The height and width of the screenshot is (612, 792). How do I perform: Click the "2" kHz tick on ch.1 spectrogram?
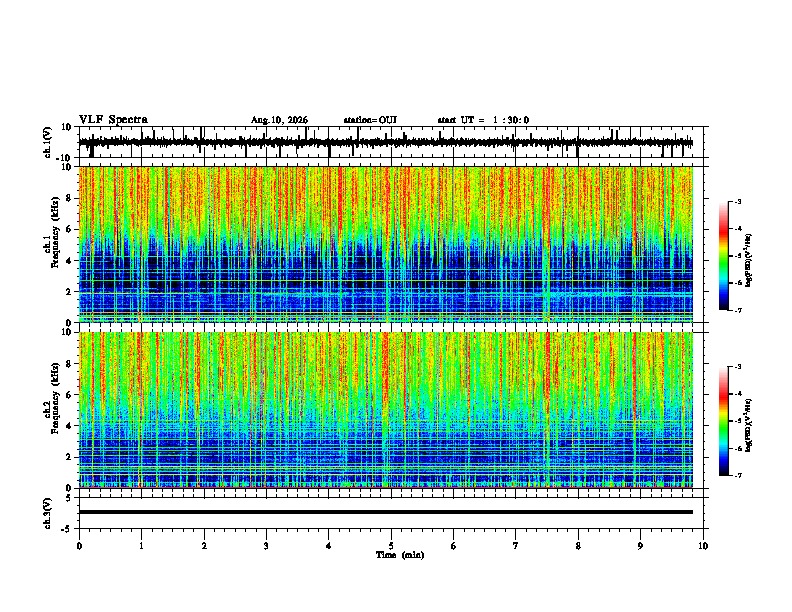pos(69,291)
